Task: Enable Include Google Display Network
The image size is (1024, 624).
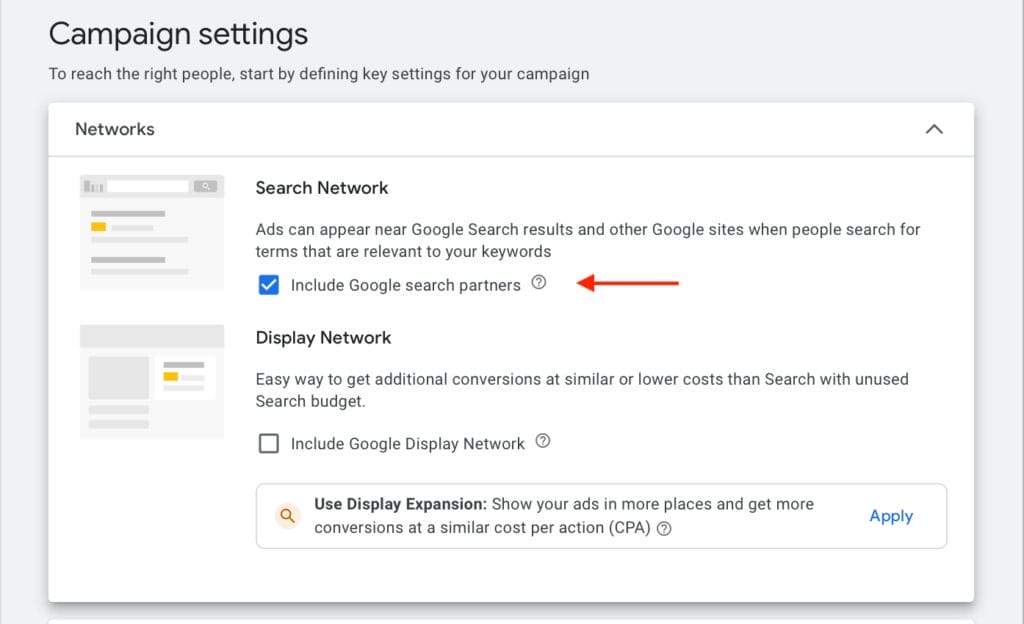Action: point(268,442)
